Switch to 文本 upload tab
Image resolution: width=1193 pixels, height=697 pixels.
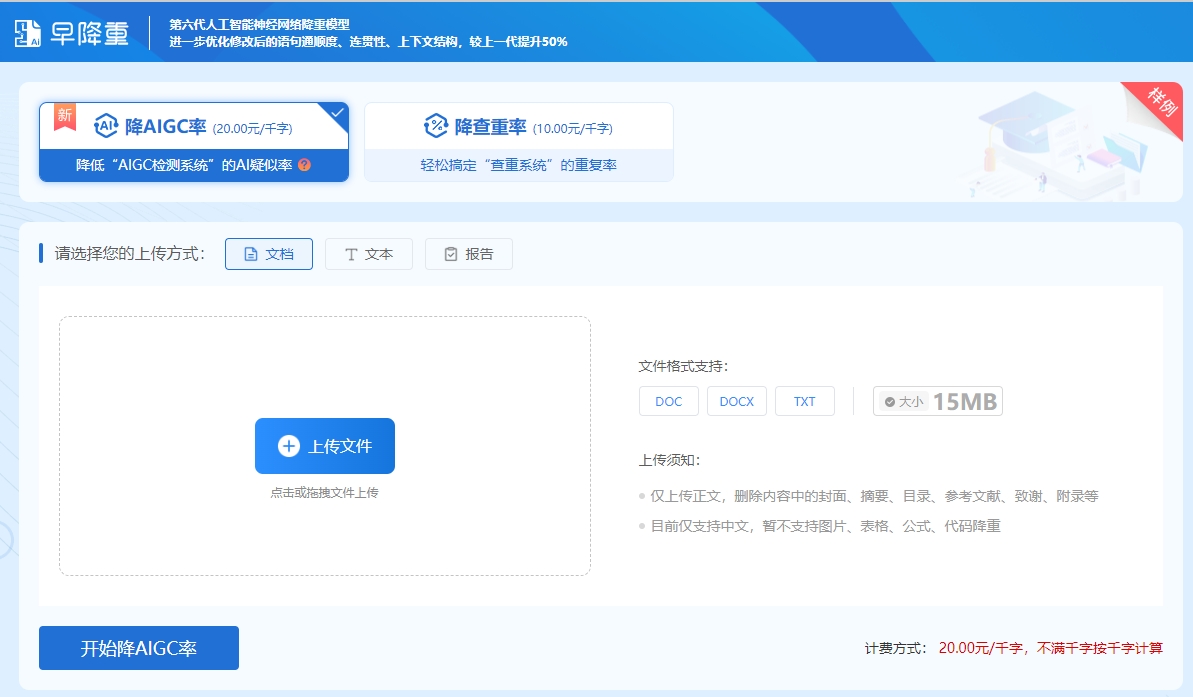click(369, 254)
